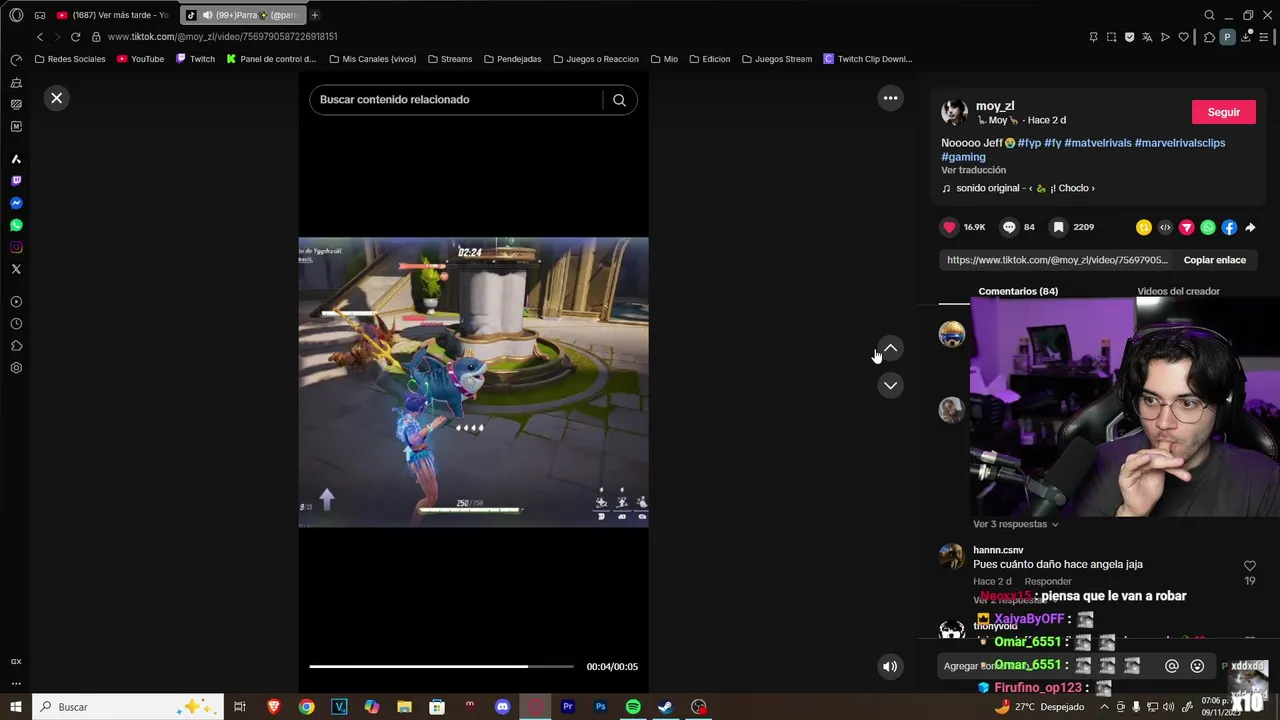
Task: Open more share options arrow
Action: click(x=1250, y=227)
